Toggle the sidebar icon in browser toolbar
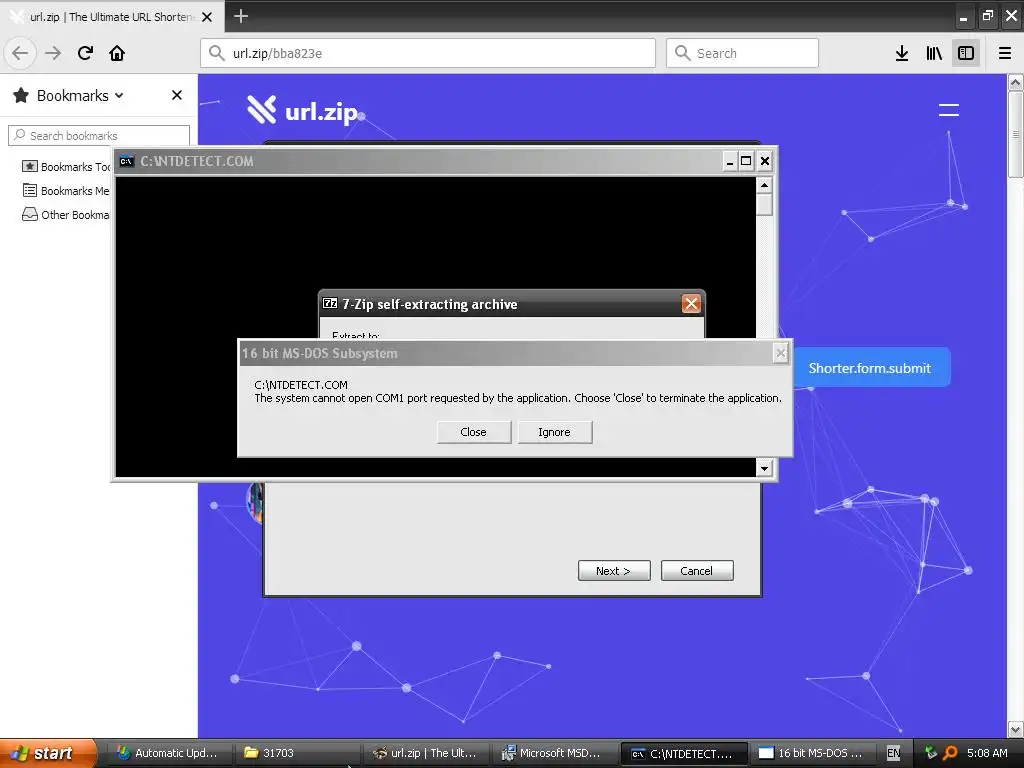Viewport: 1024px width, 768px height. click(x=966, y=53)
